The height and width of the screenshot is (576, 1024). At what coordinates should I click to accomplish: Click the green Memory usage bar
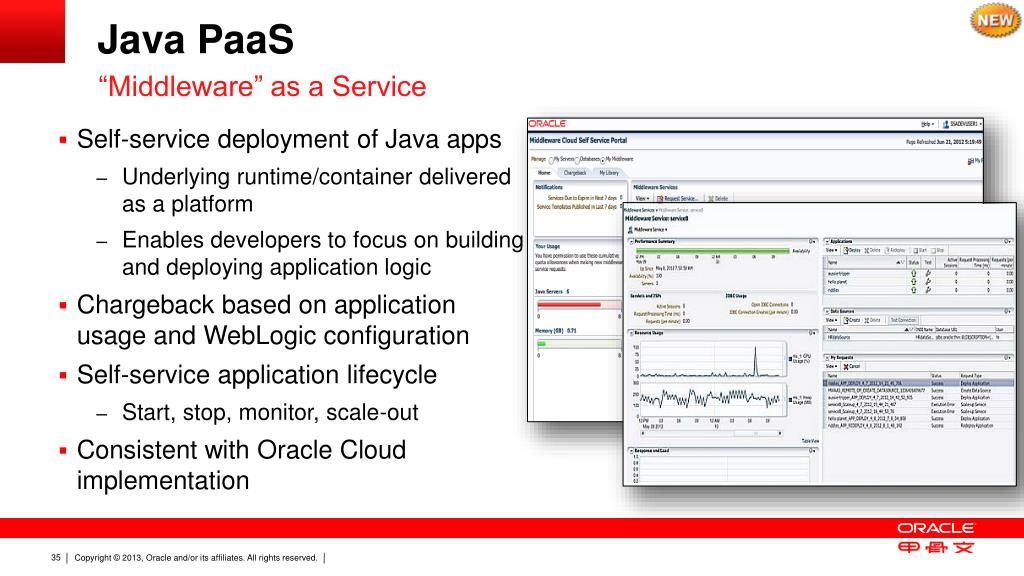pos(541,343)
